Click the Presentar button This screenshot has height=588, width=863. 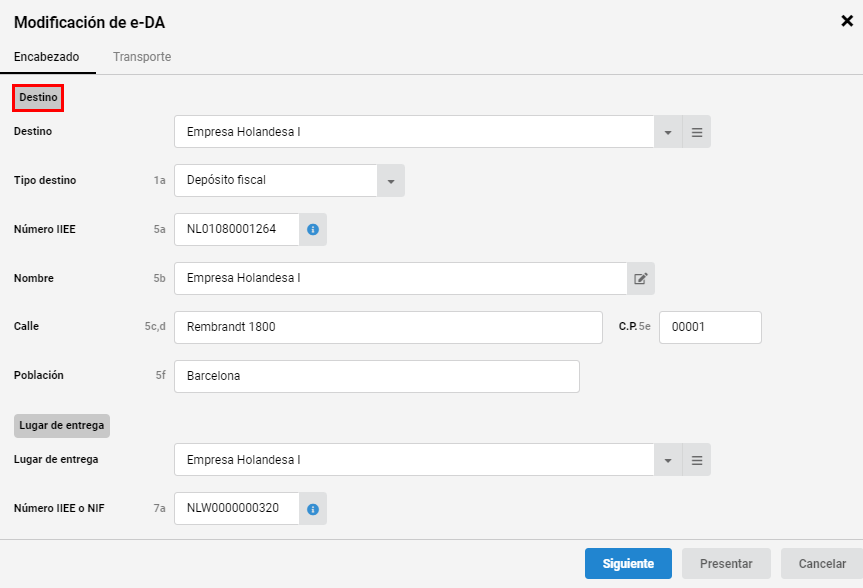tap(726, 563)
